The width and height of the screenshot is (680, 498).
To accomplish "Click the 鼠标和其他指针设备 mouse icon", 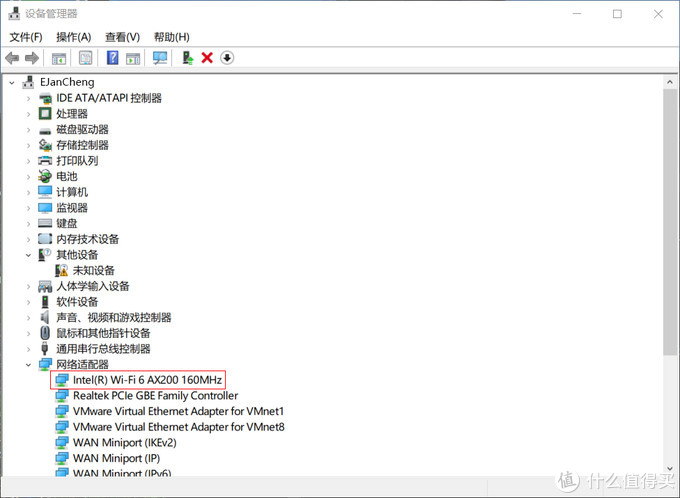I will (x=45, y=333).
